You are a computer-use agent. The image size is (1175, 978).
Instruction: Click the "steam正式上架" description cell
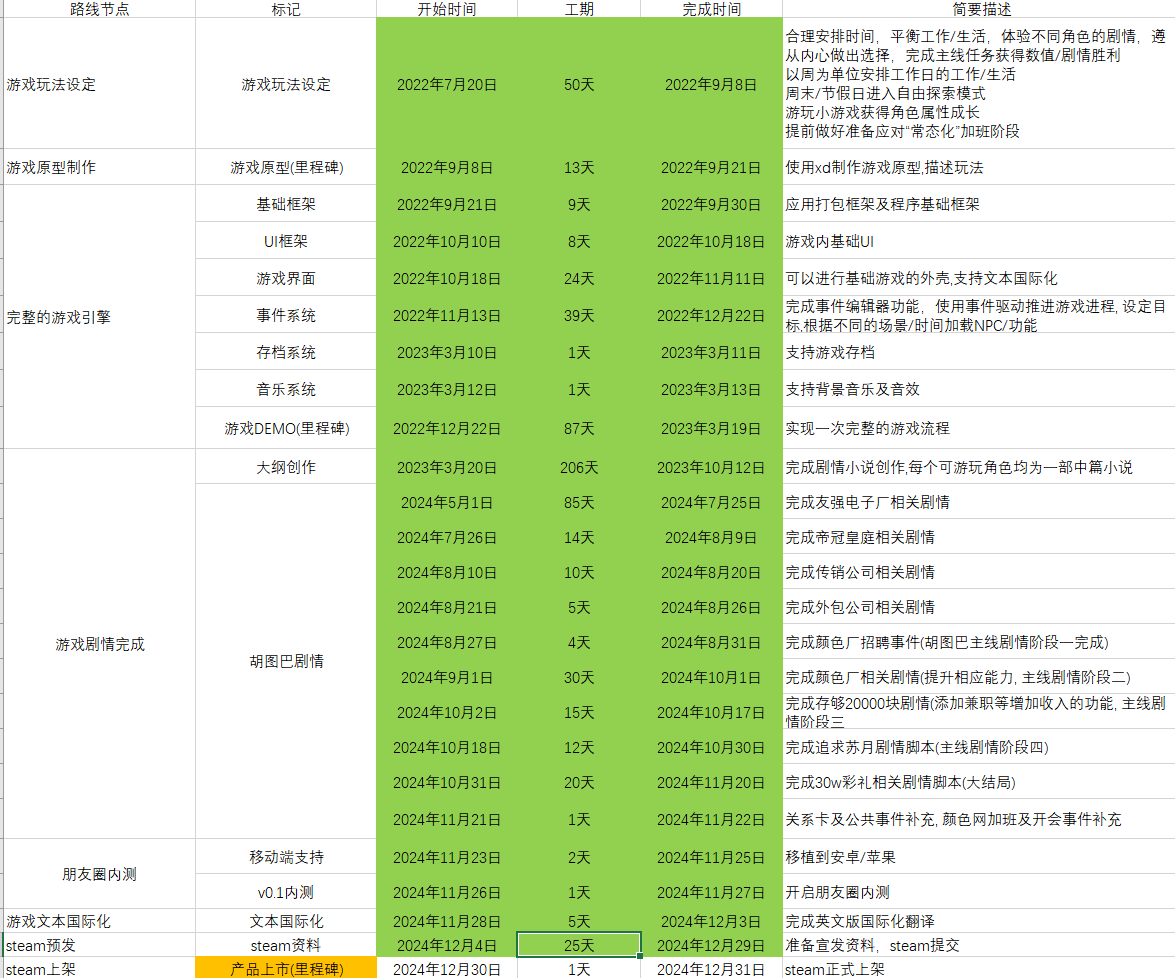coord(978,969)
